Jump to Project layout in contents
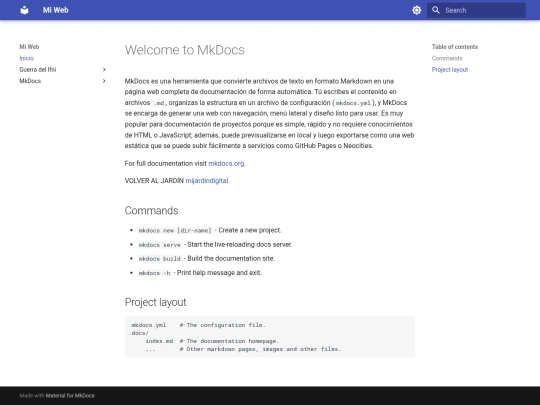This screenshot has height=405, width=540. point(450,70)
